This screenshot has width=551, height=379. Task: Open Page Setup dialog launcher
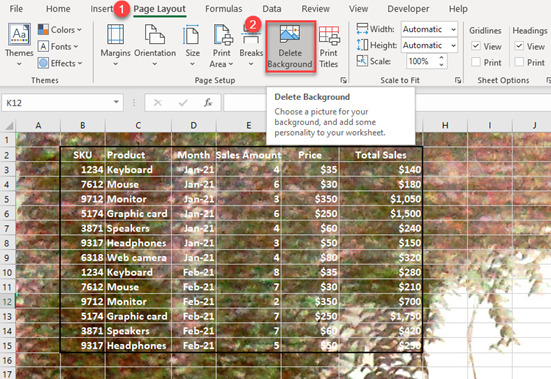click(343, 80)
